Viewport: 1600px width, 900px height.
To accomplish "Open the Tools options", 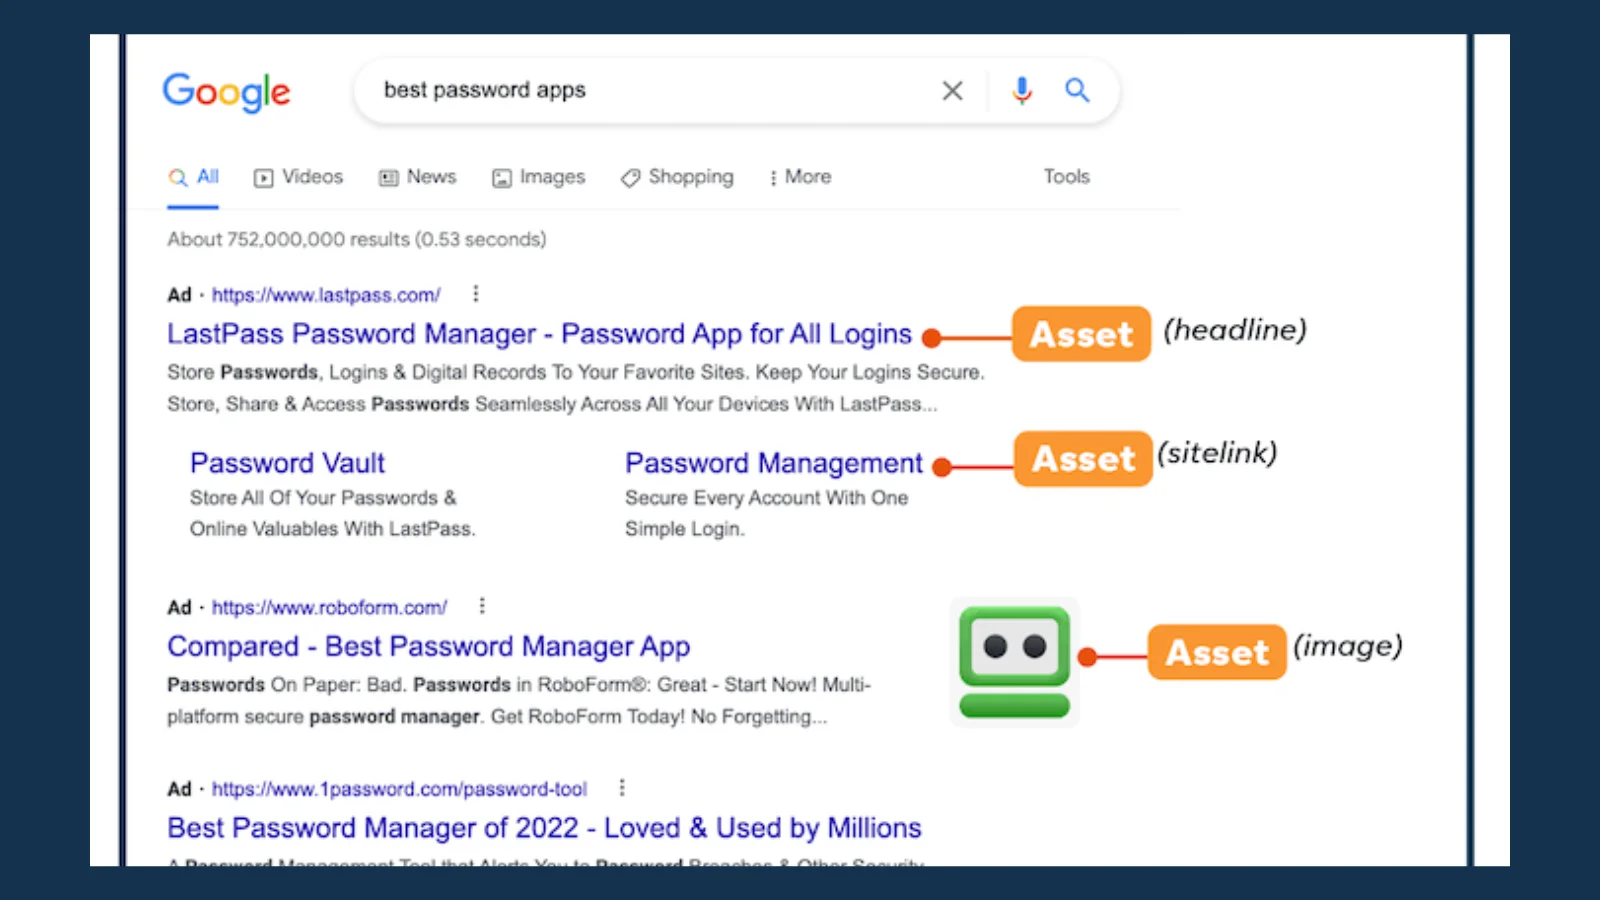I will [x=1067, y=177].
